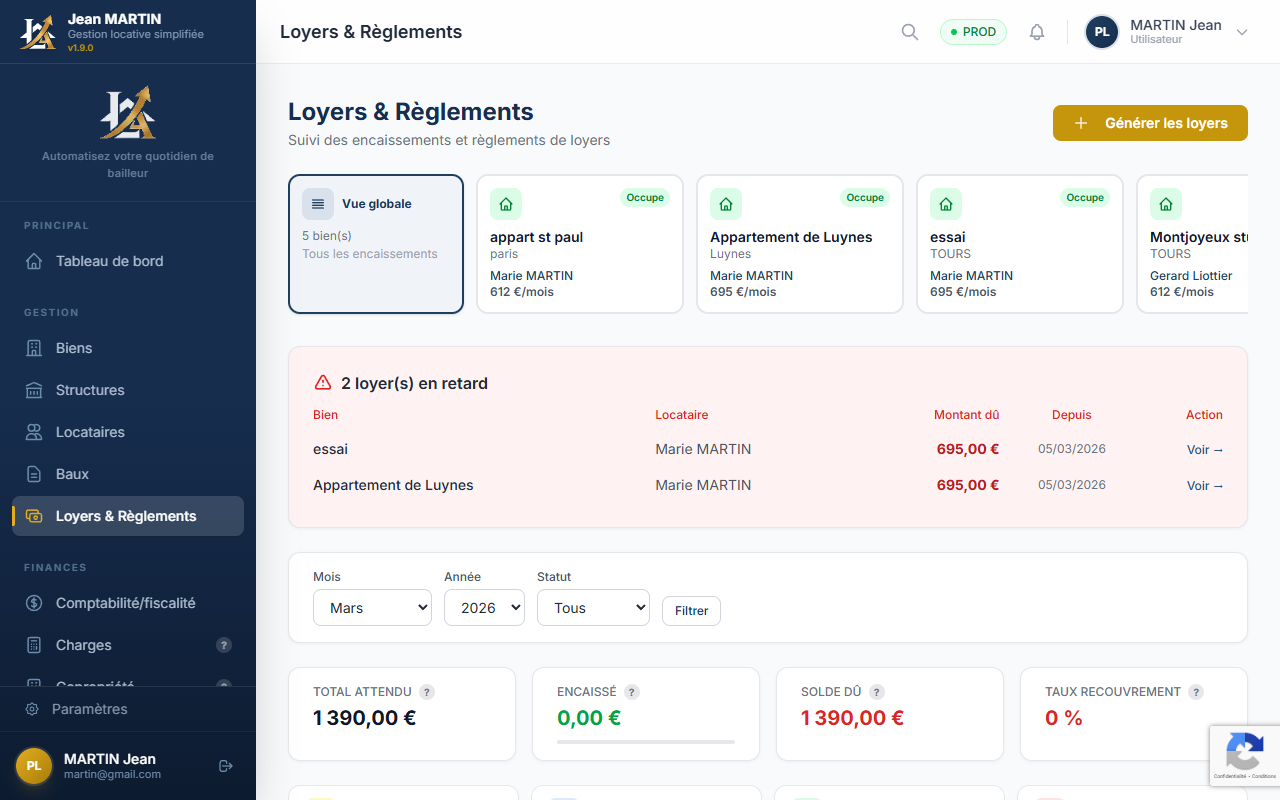The image size is (1280, 800).
Task: Click the Baux document icon
Action: coord(34,473)
